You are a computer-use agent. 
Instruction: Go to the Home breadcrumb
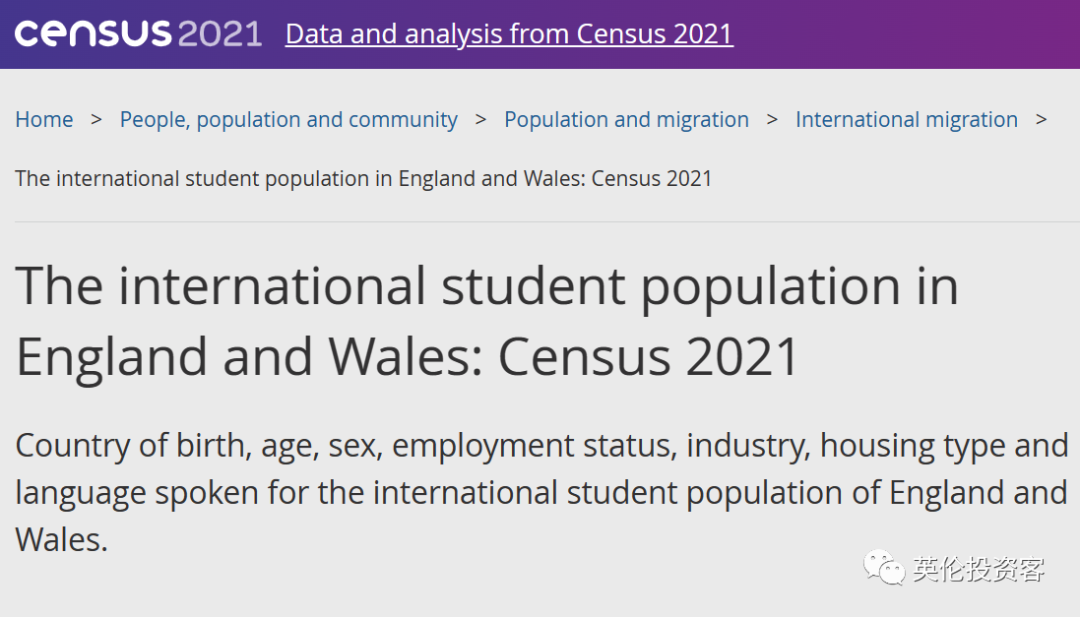coord(44,120)
